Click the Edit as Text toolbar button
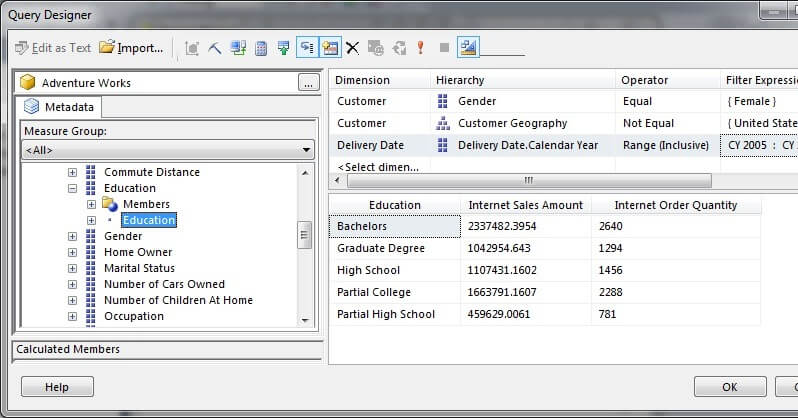The width and height of the screenshot is (798, 418). (x=53, y=48)
